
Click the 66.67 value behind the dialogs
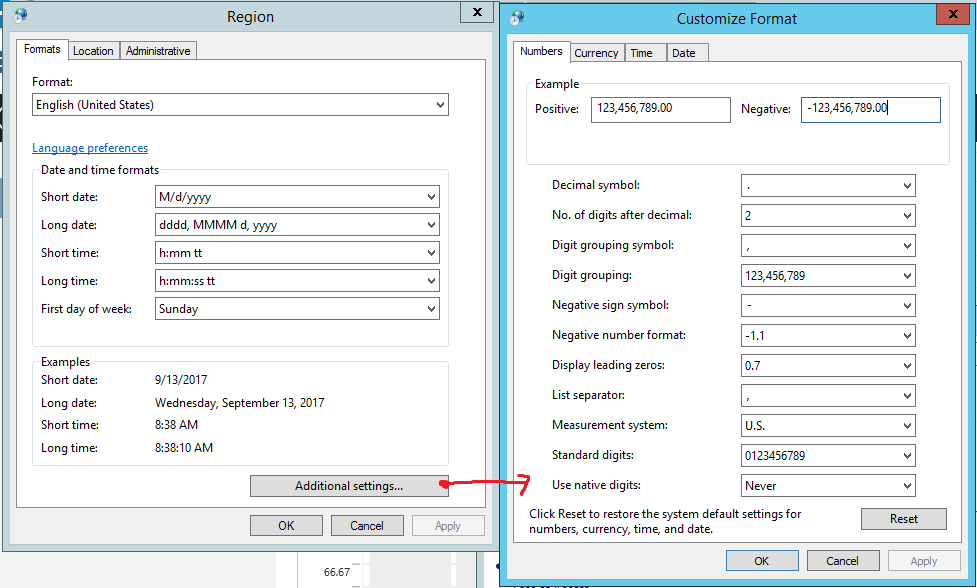336,572
